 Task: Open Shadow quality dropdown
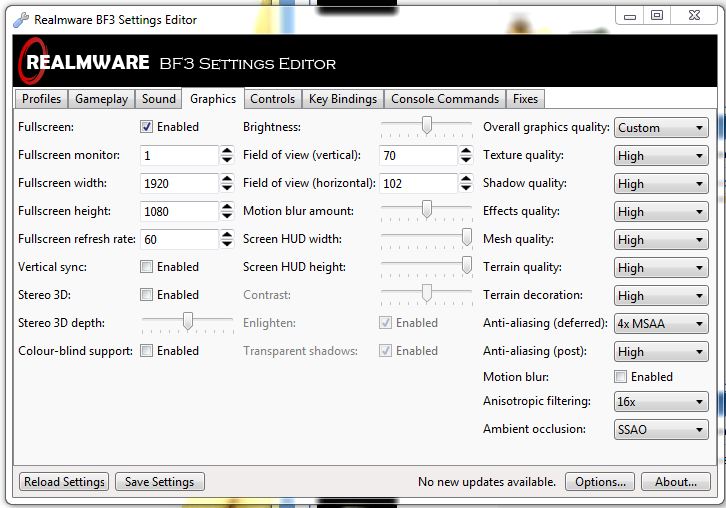tap(661, 184)
